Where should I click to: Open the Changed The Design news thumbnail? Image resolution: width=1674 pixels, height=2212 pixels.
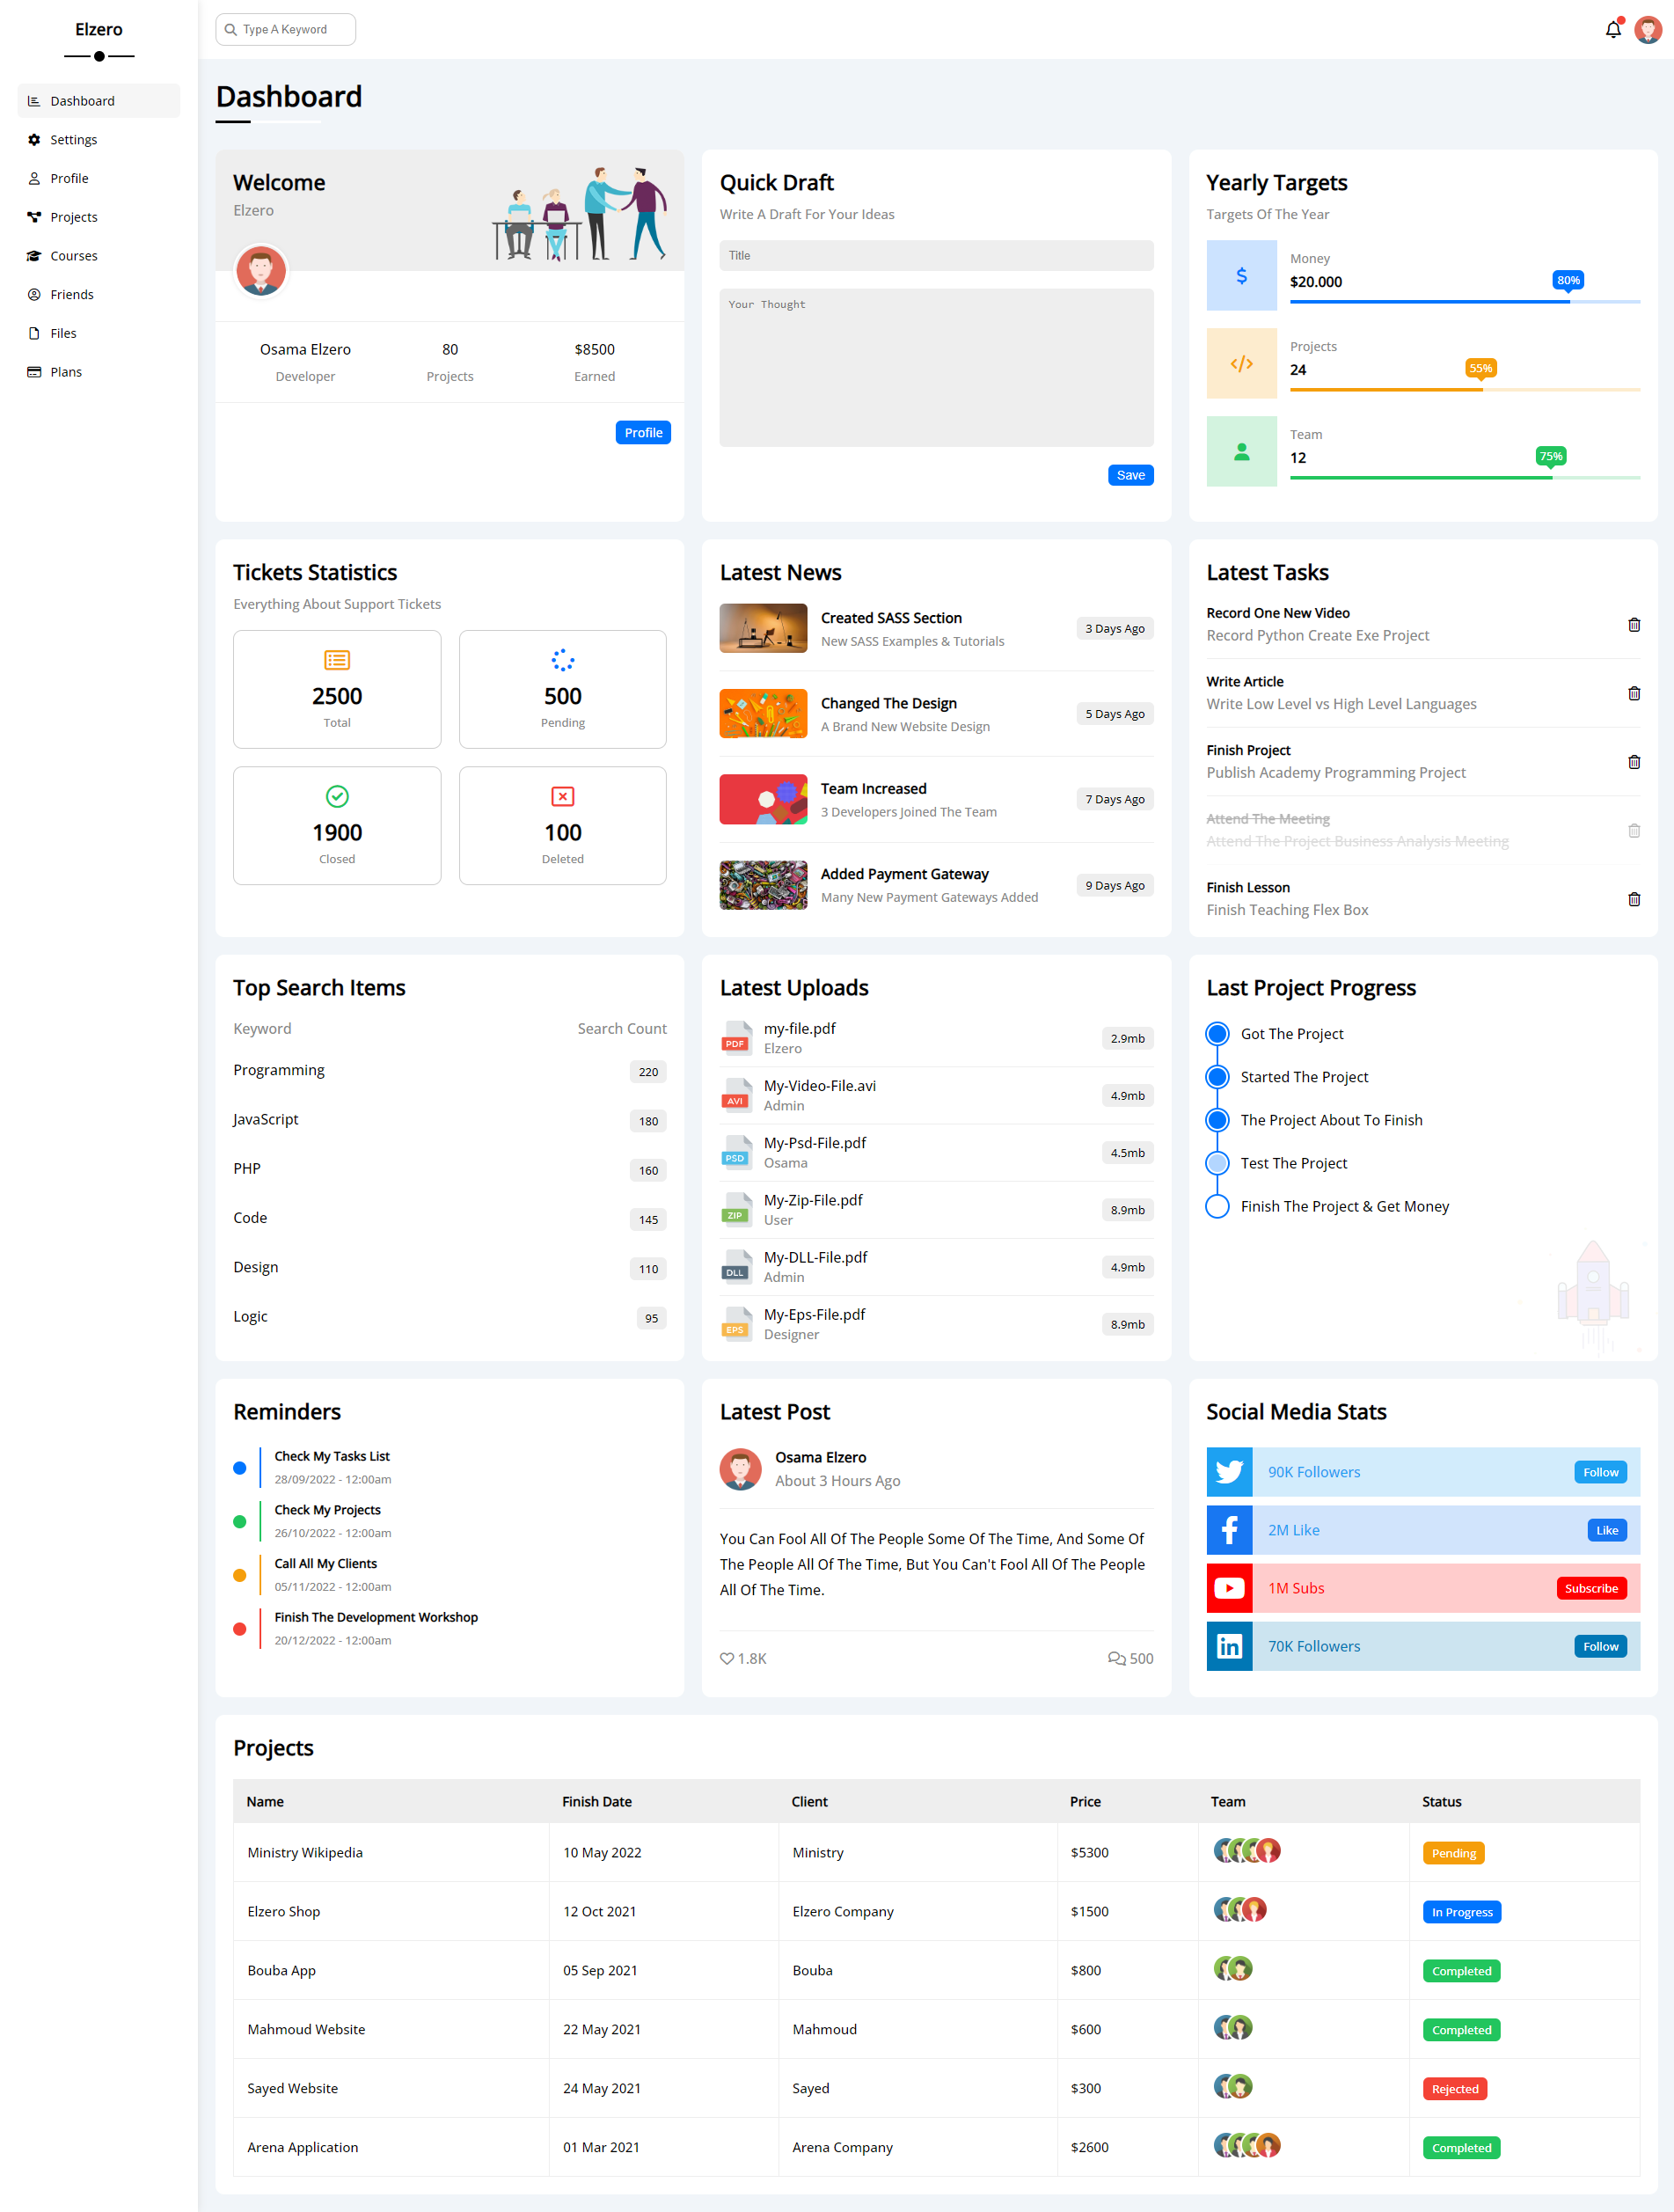(763, 713)
